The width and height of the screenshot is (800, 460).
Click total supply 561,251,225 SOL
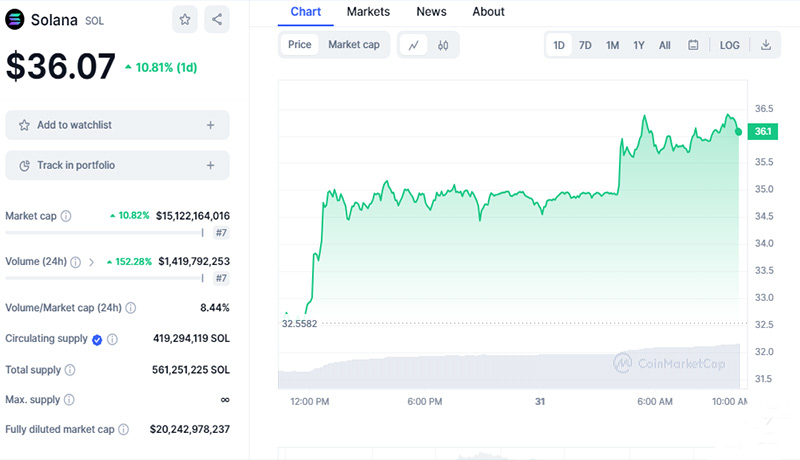pos(191,370)
